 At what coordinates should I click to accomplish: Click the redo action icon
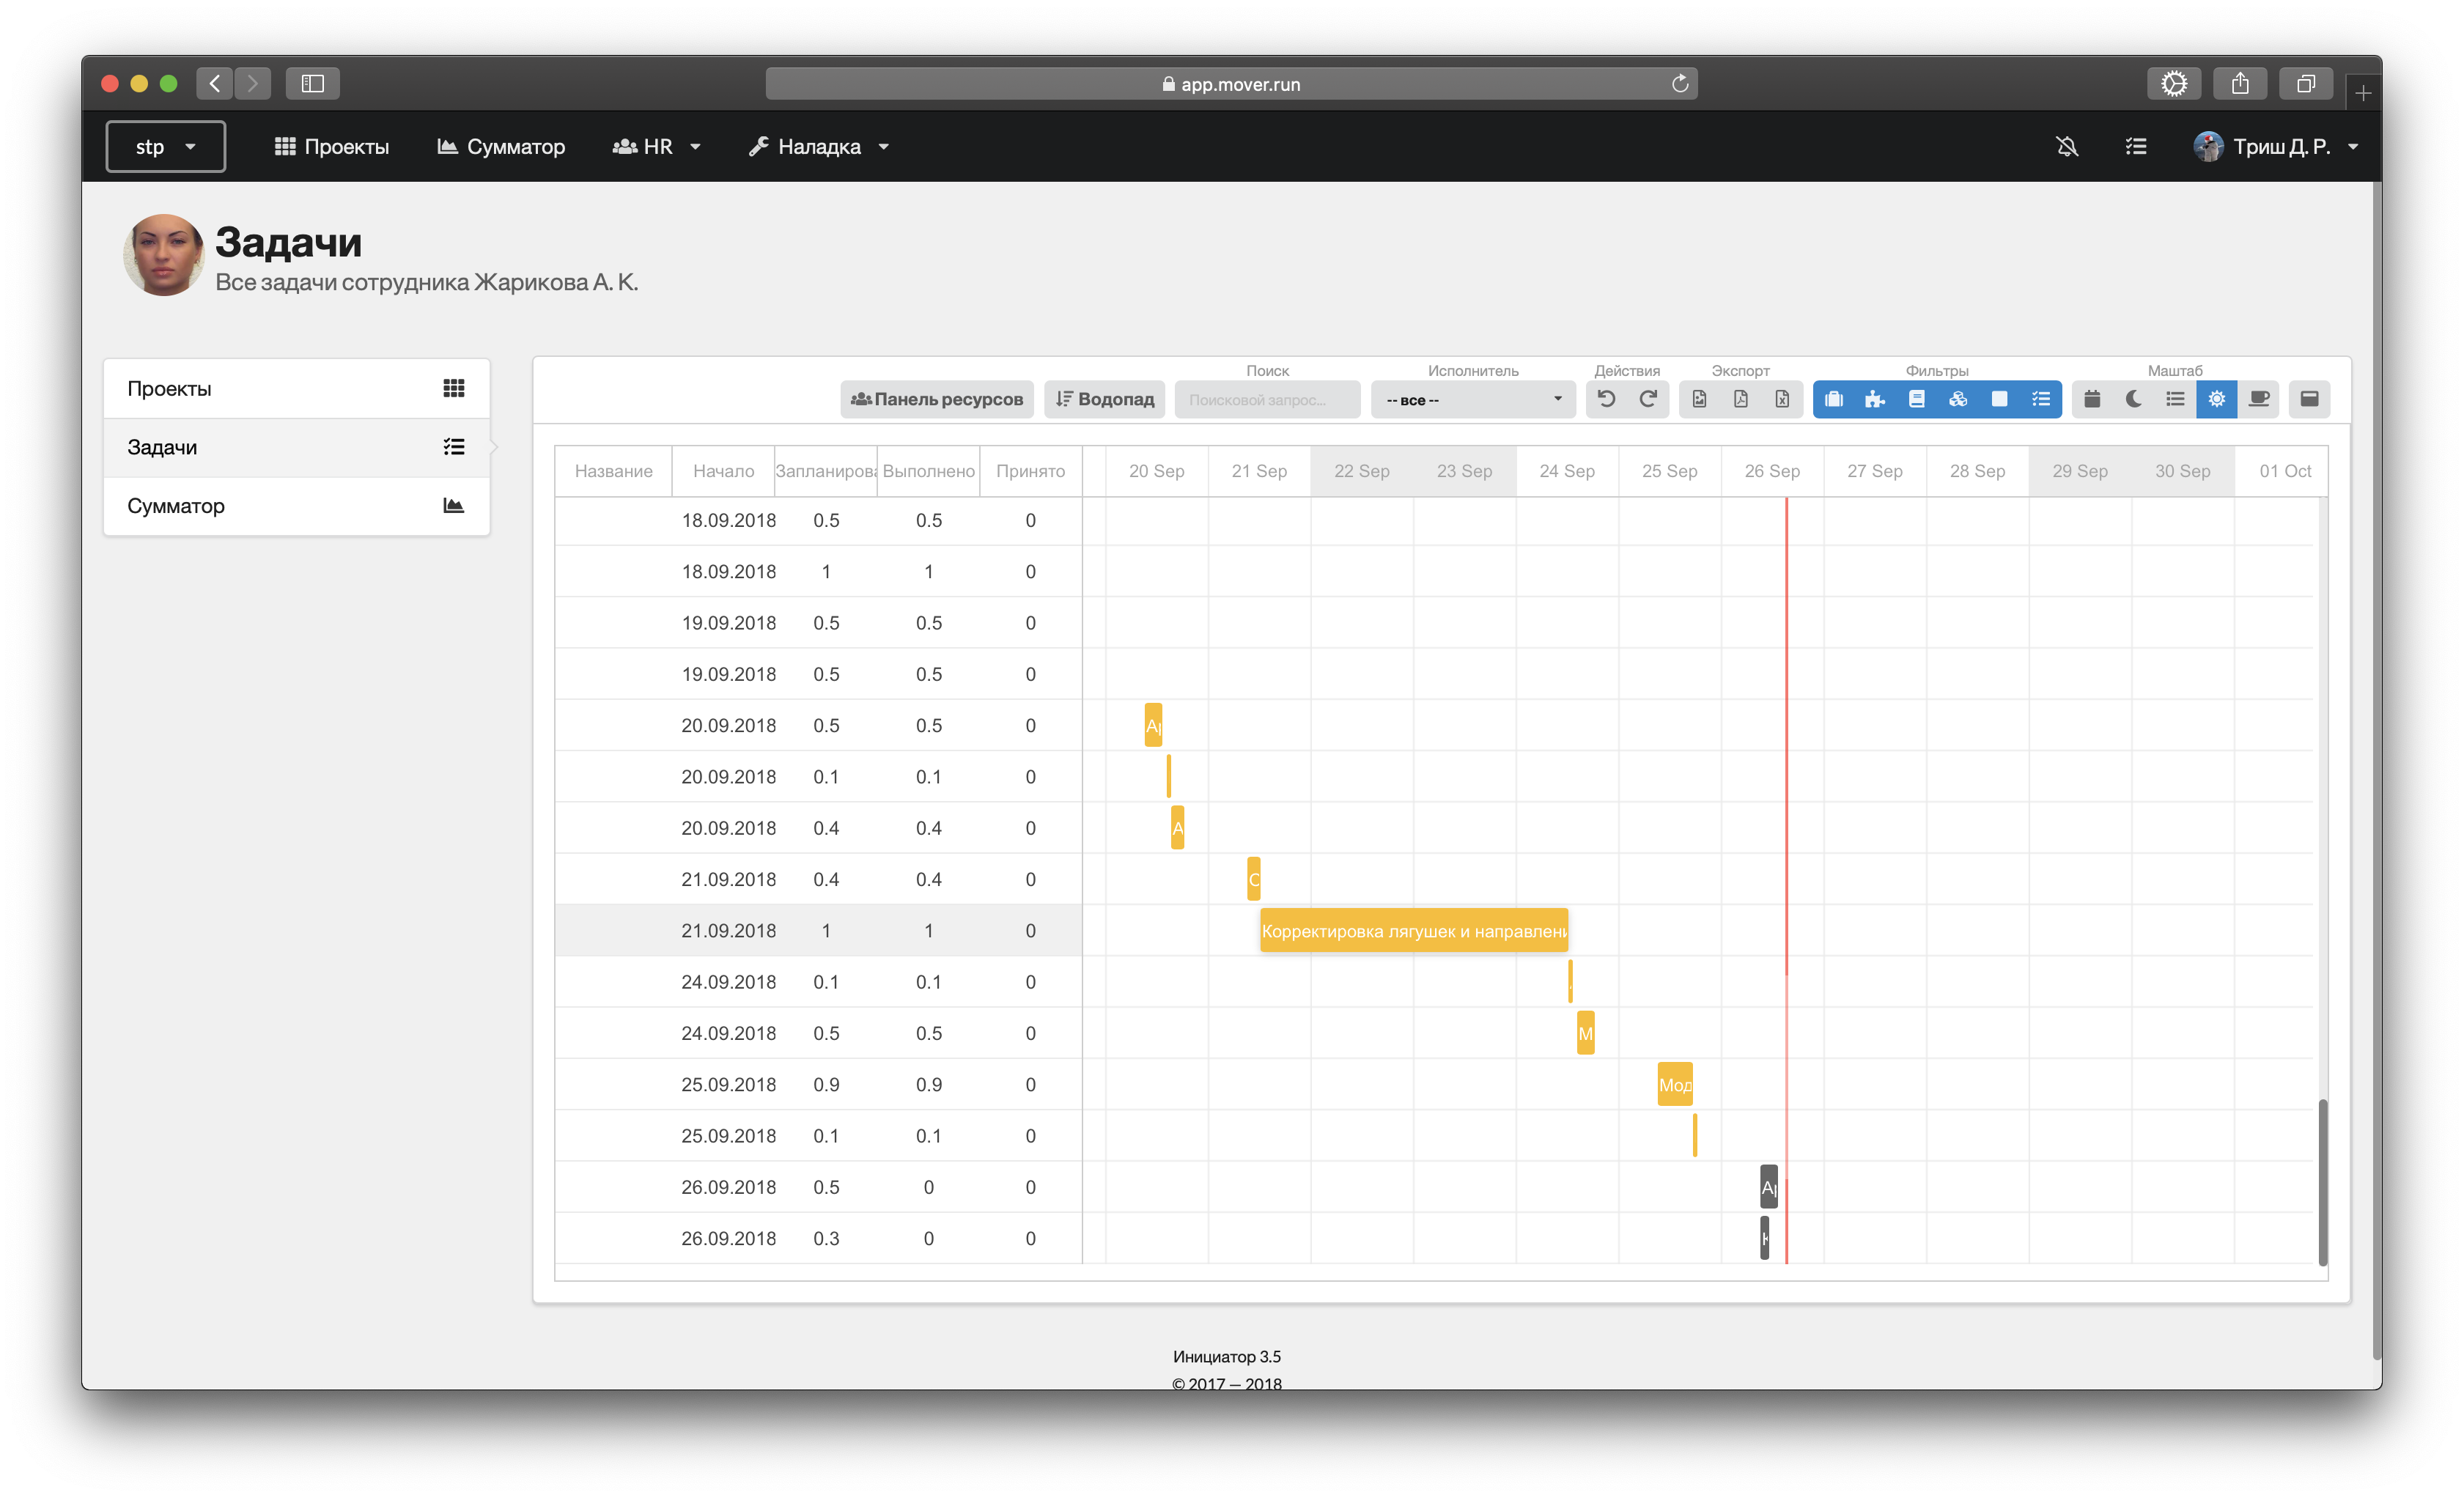pyautogui.click(x=1648, y=399)
